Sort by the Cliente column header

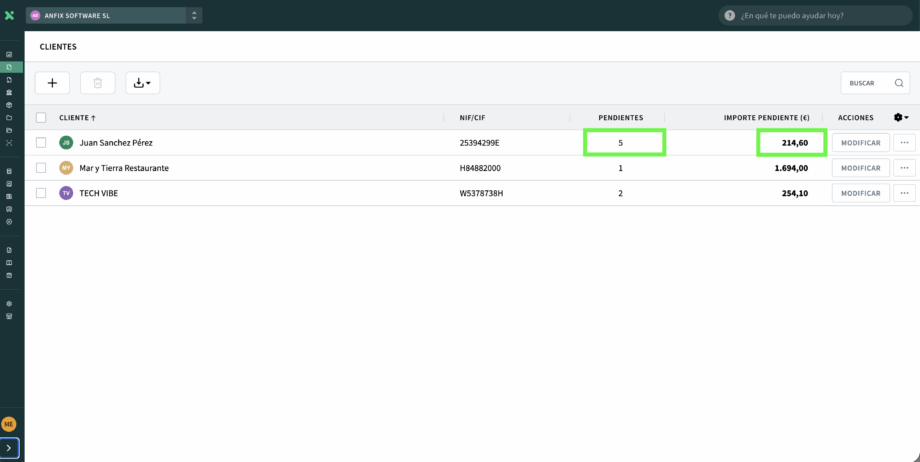pyautogui.click(x=77, y=118)
